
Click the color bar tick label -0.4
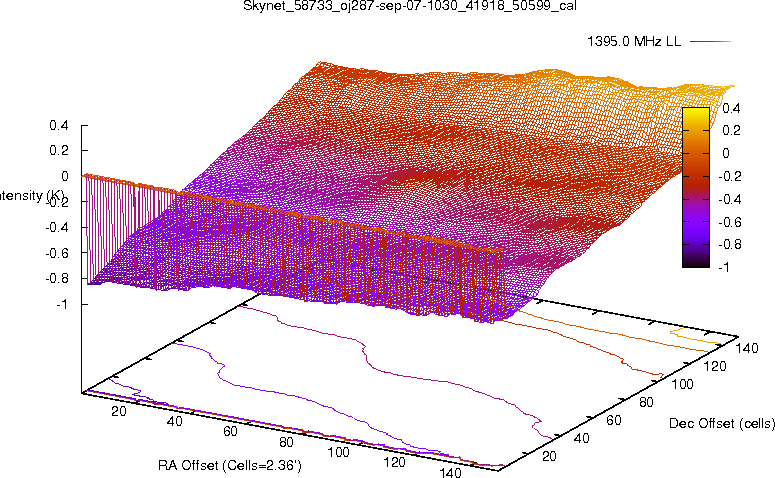(x=729, y=199)
